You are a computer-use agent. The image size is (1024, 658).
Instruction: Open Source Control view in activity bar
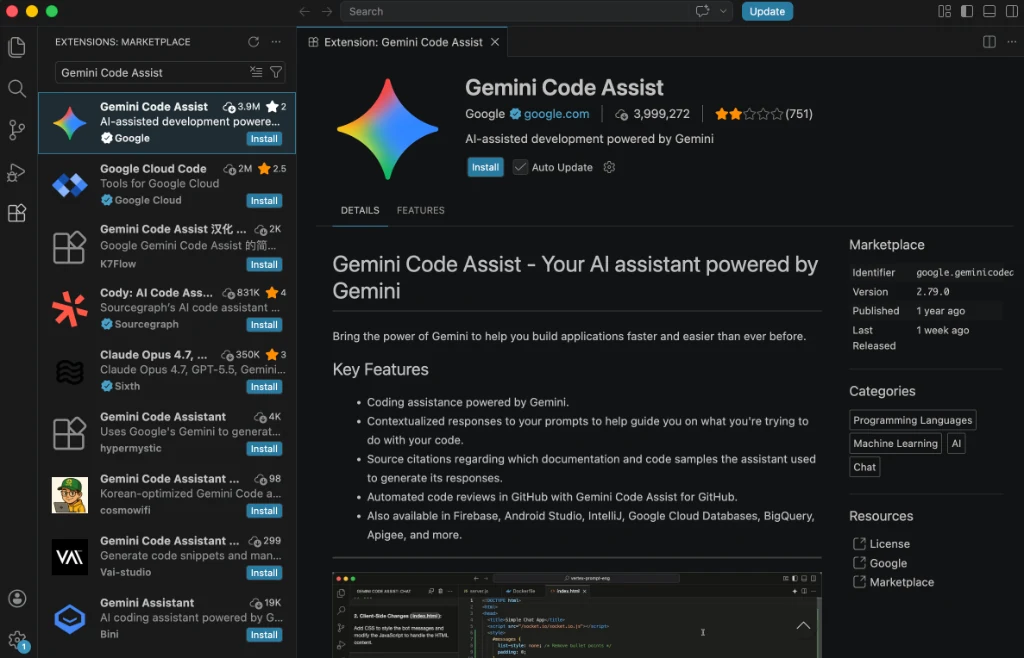click(17, 130)
